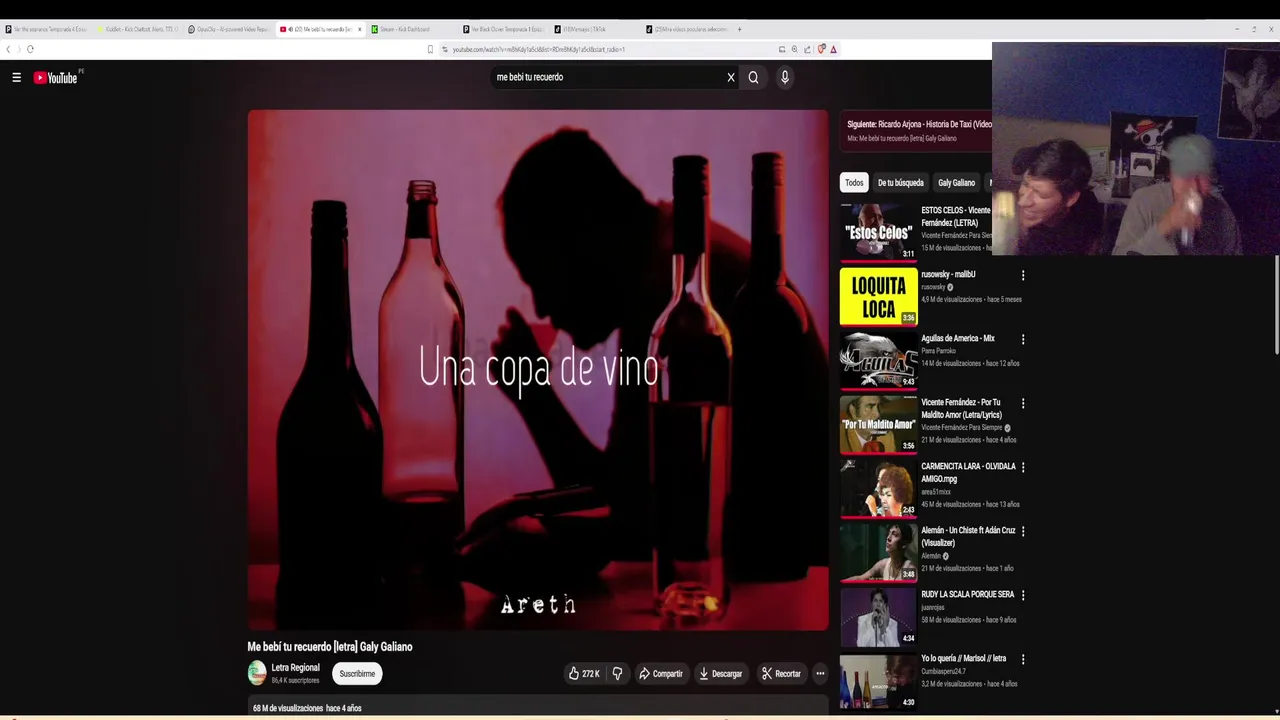Click title 'RUDY LA SCALA PORQUE SERA'
The width and height of the screenshot is (1280, 720).
(x=967, y=594)
